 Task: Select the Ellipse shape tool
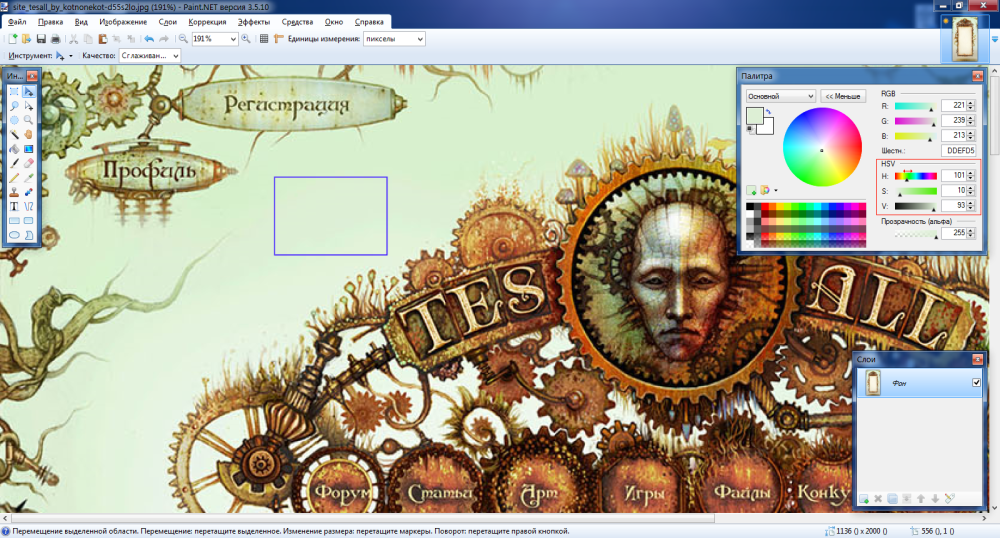14,235
